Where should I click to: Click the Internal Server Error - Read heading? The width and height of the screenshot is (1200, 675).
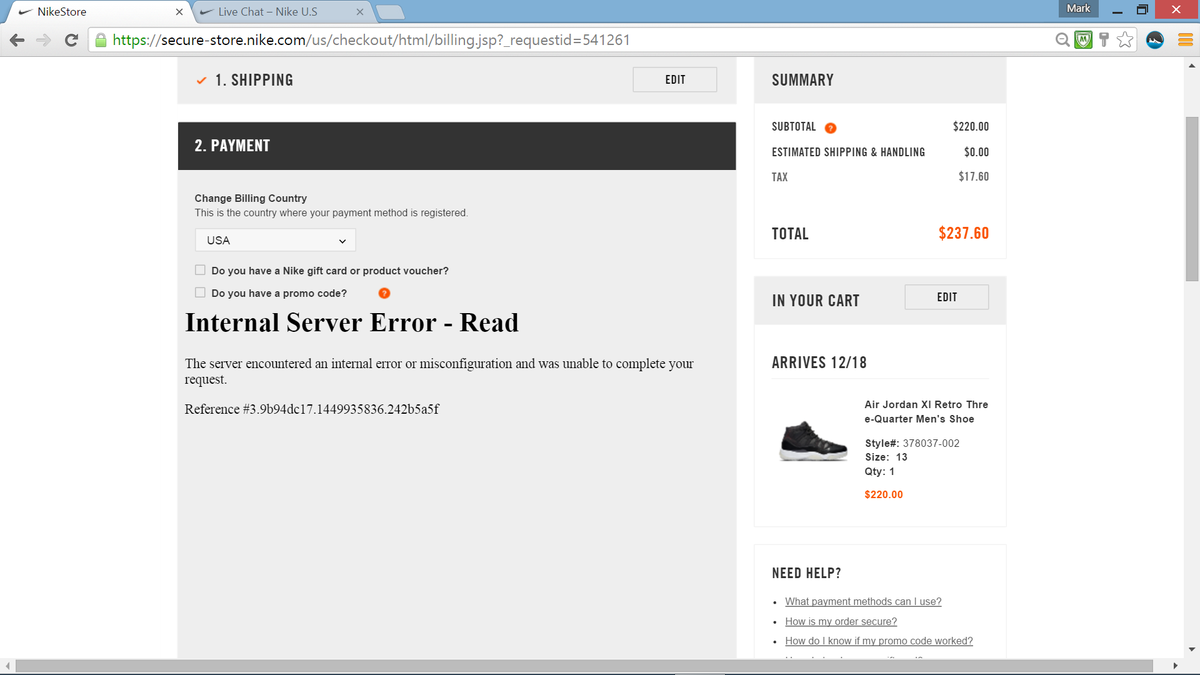point(352,322)
